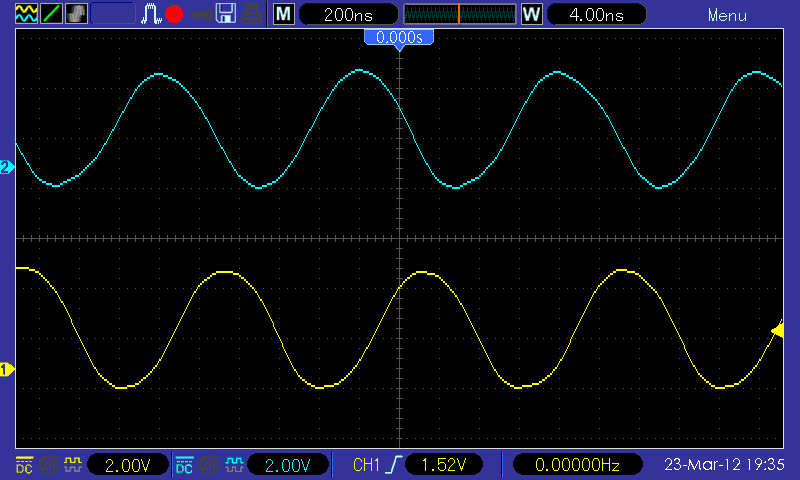Click the 0.00000Hz frequency counter readout
800x480 pixels.
coord(577,465)
